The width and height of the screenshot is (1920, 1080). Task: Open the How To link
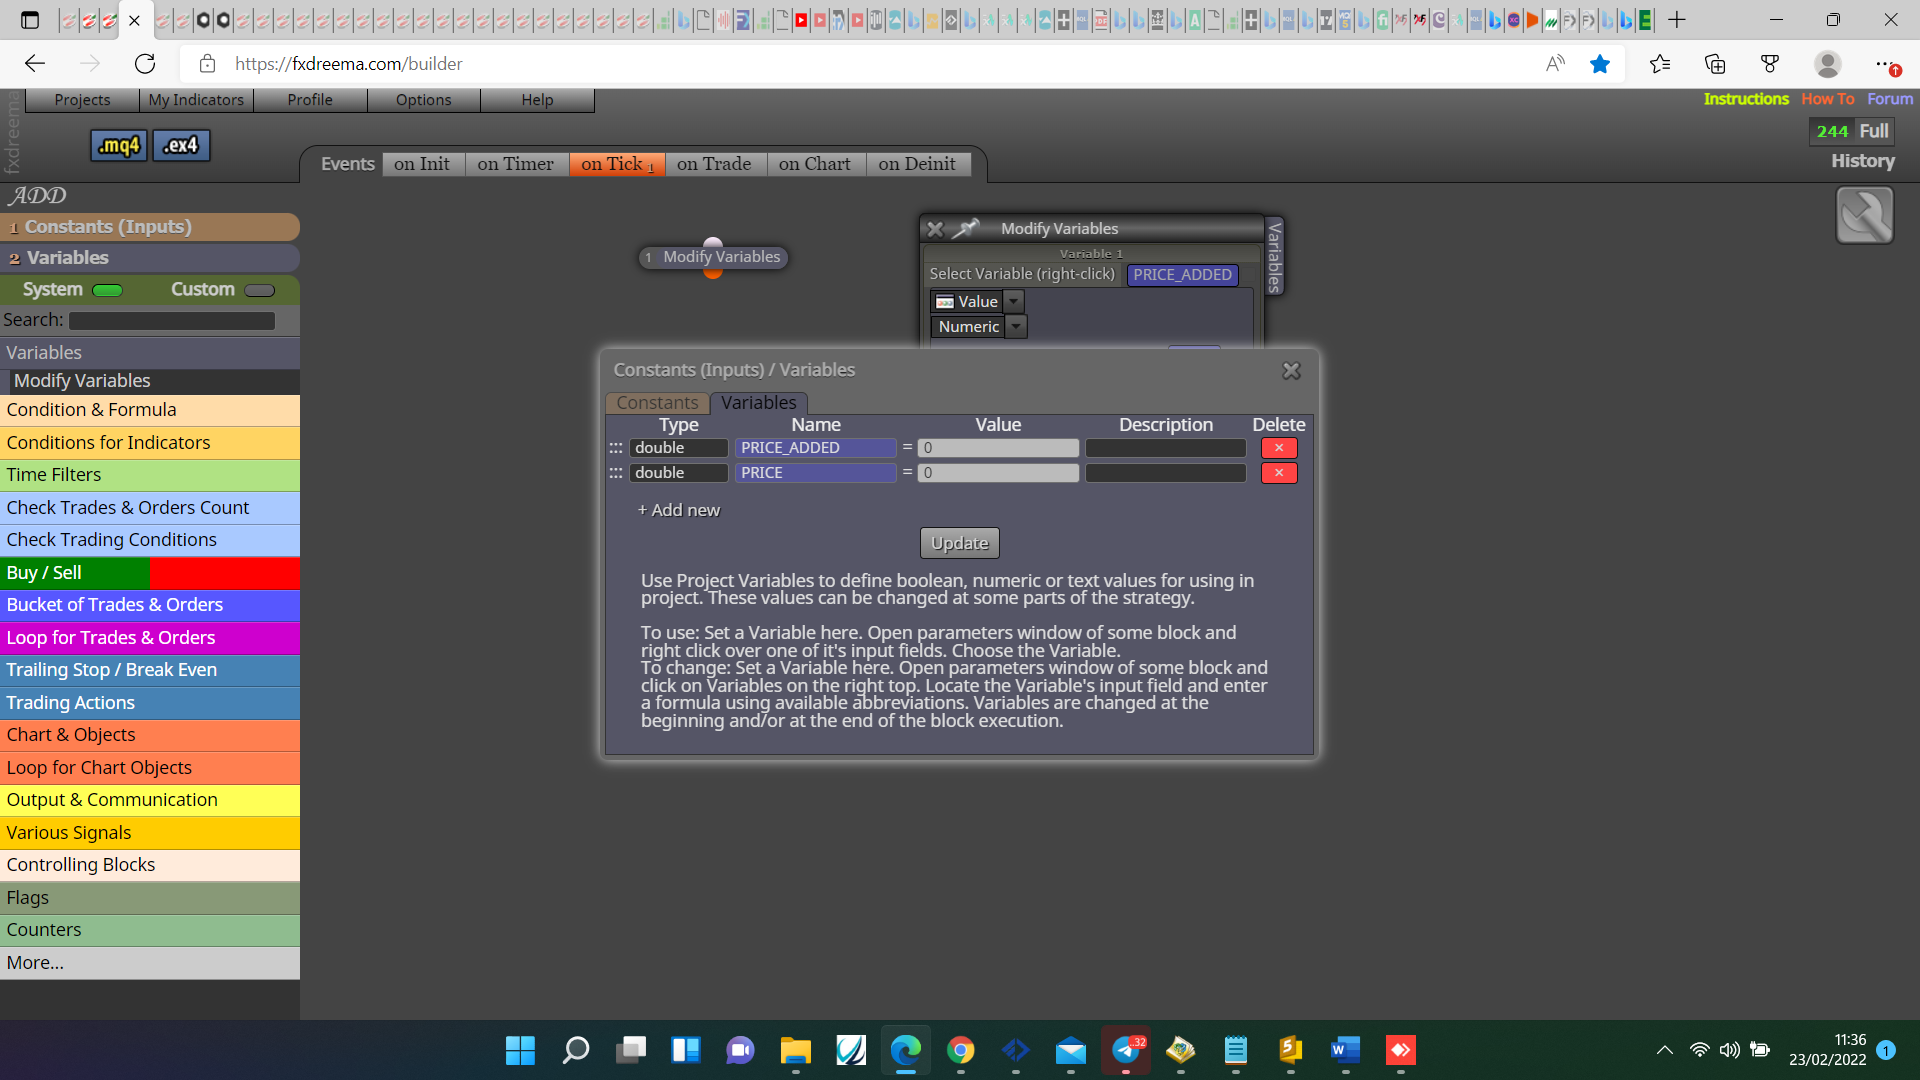tap(1828, 99)
